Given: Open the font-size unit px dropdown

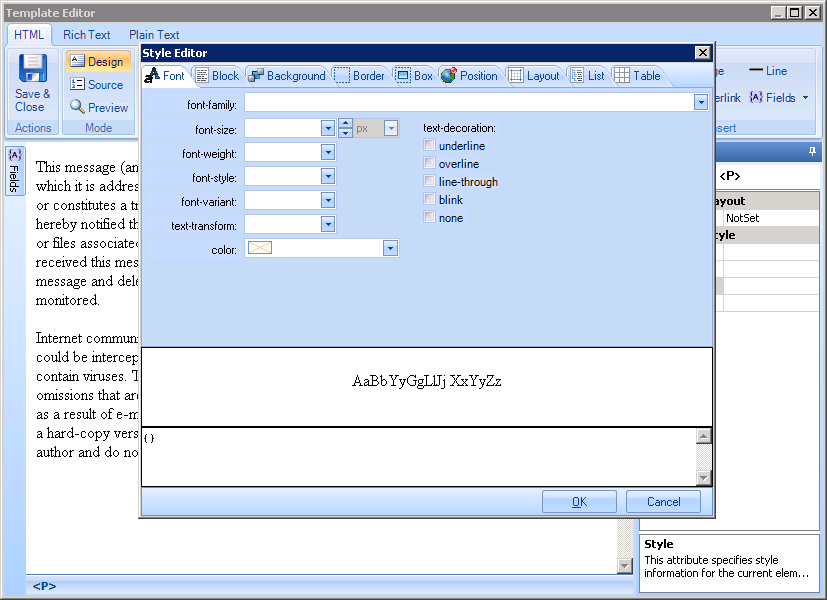Looking at the screenshot, I should click(x=390, y=128).
